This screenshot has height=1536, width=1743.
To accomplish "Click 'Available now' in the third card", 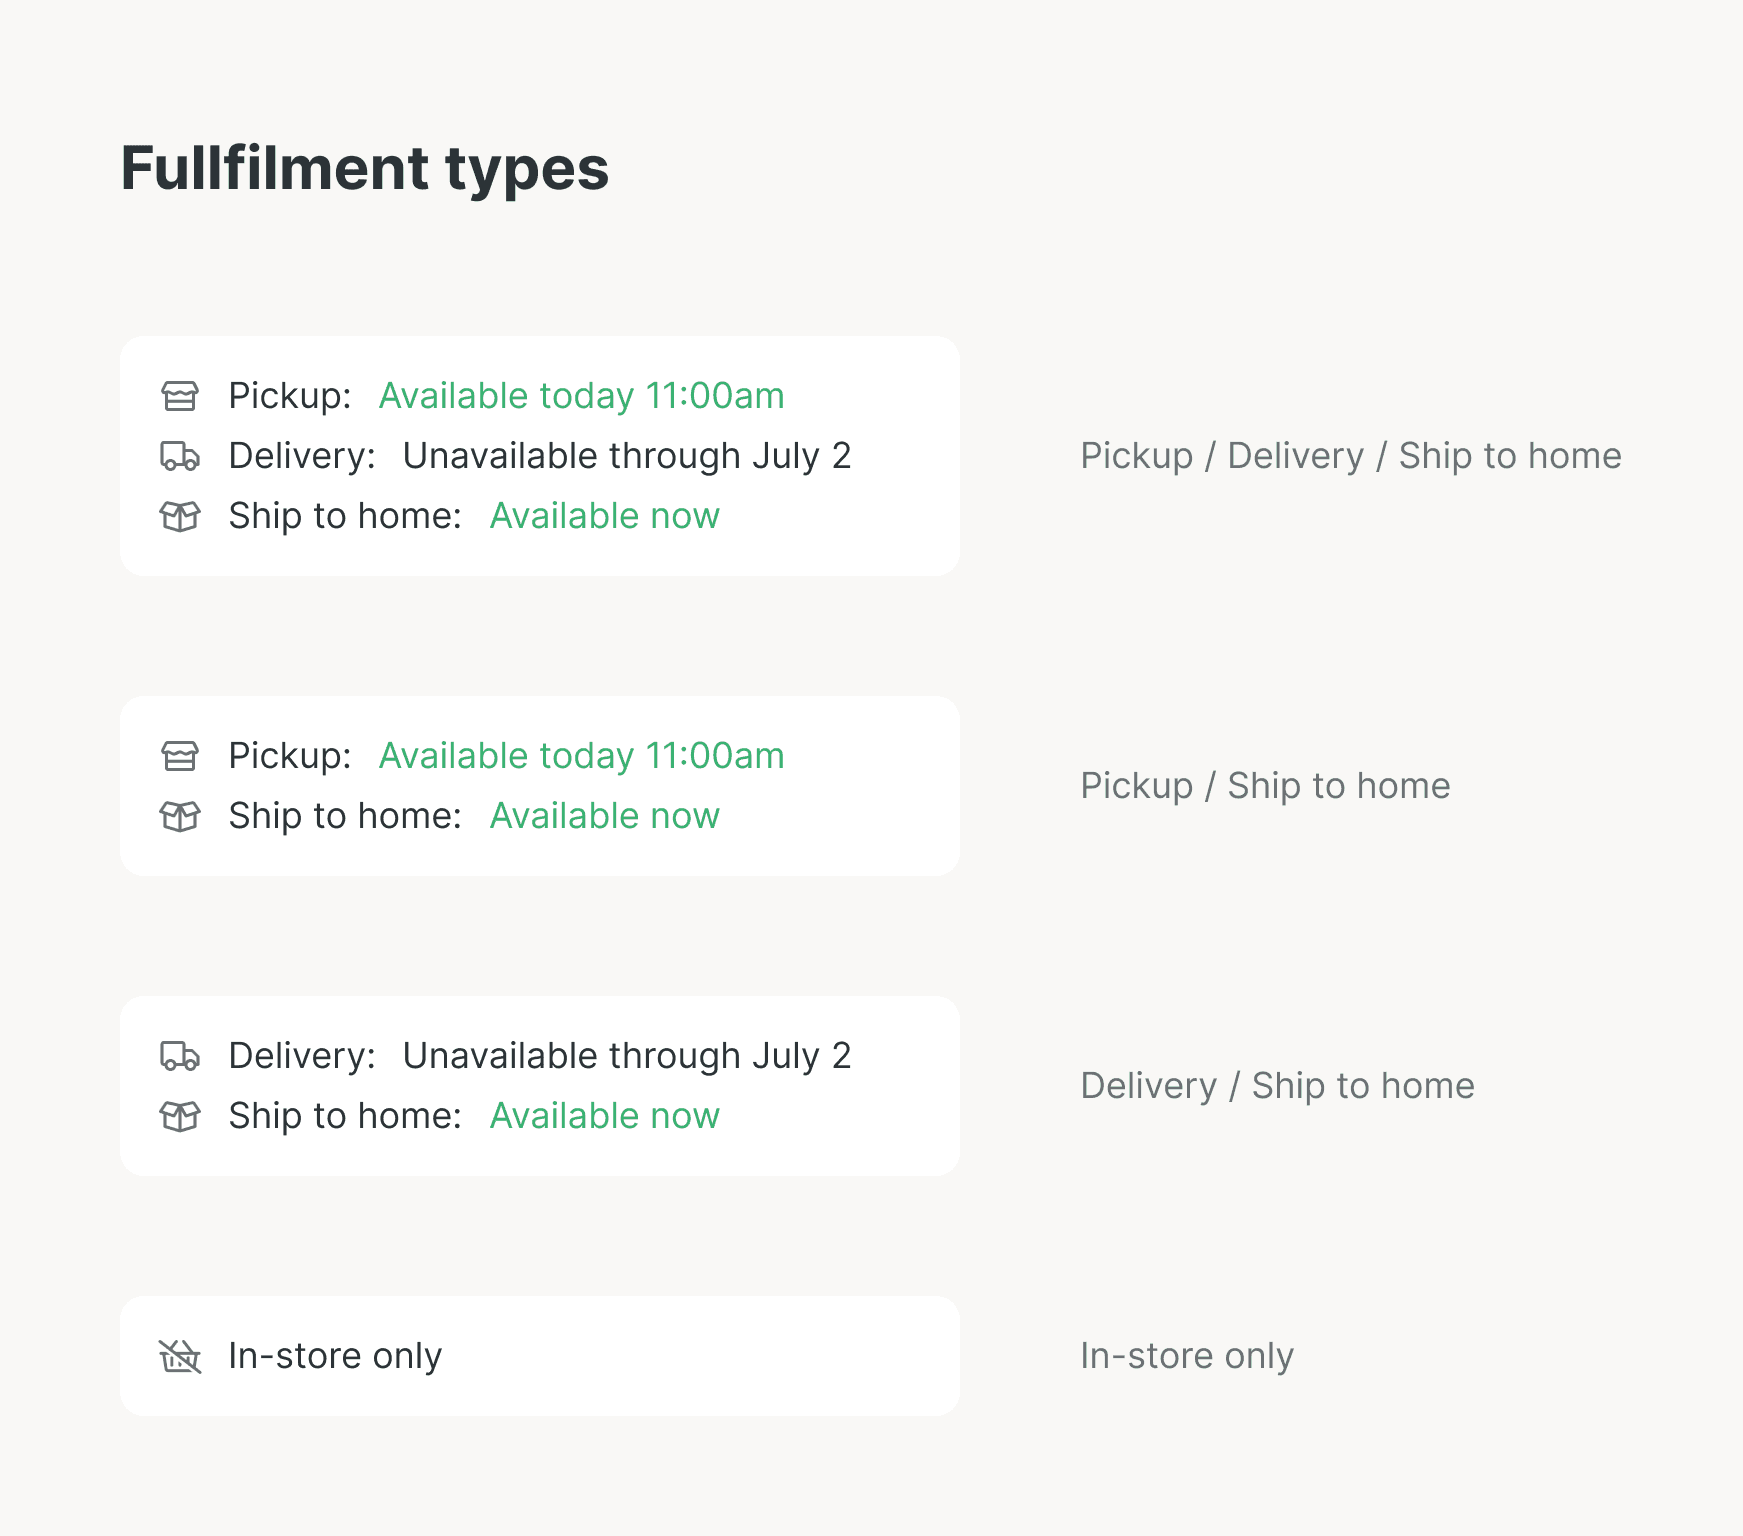I will 605,1116.
